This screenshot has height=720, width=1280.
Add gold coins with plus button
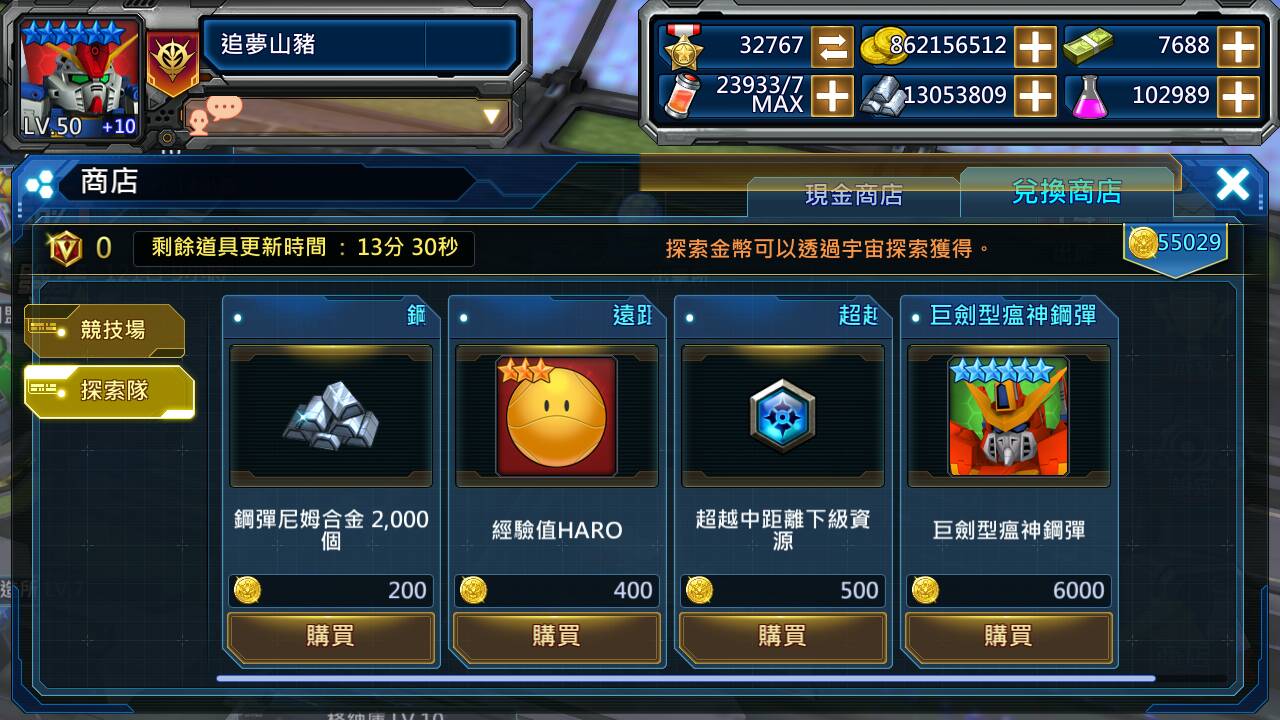1035,46
